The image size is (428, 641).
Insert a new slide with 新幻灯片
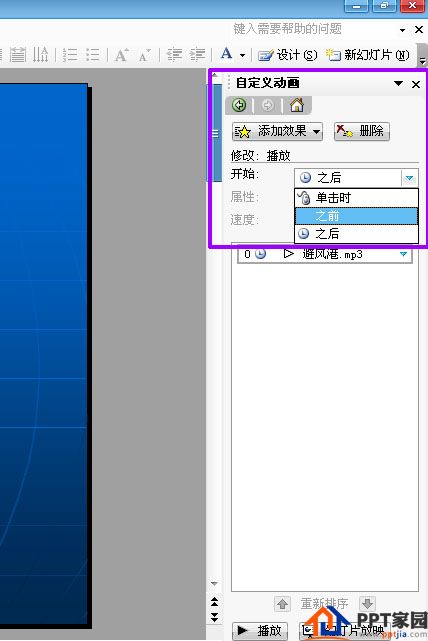point(367,55)
